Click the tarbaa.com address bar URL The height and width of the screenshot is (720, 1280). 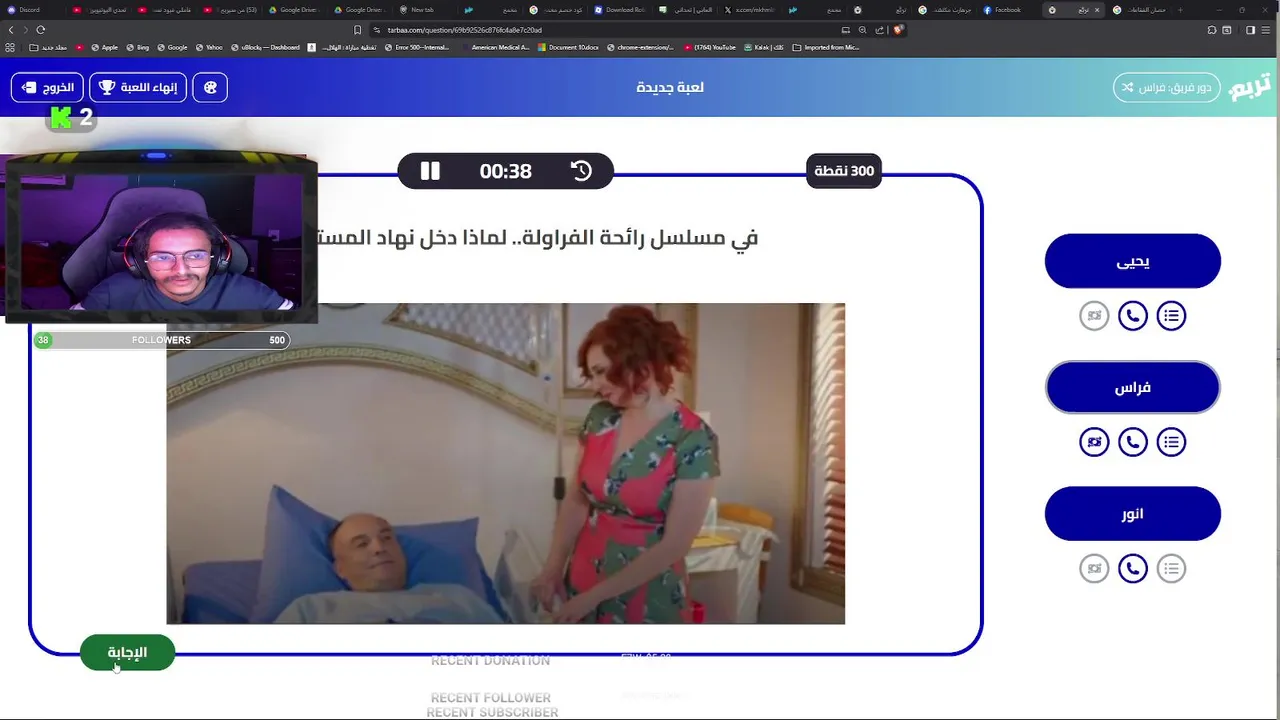tap(464, 30)
